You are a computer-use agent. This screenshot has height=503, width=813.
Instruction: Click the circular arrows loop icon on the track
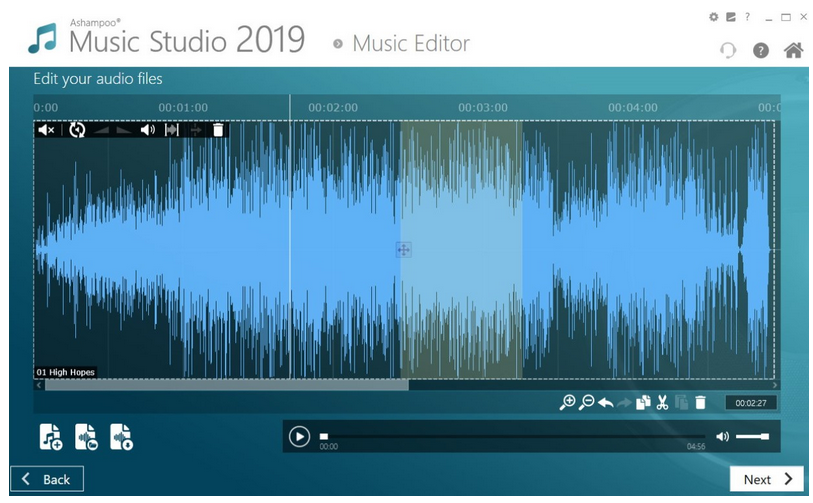(77, 130)
